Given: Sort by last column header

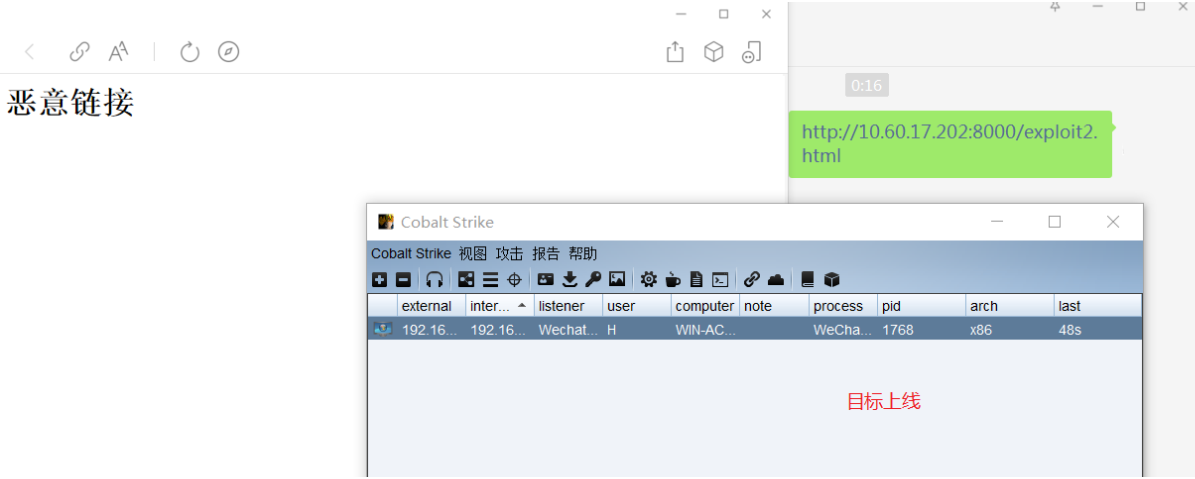Looking at the screenshot, I should coord(1097,305).
